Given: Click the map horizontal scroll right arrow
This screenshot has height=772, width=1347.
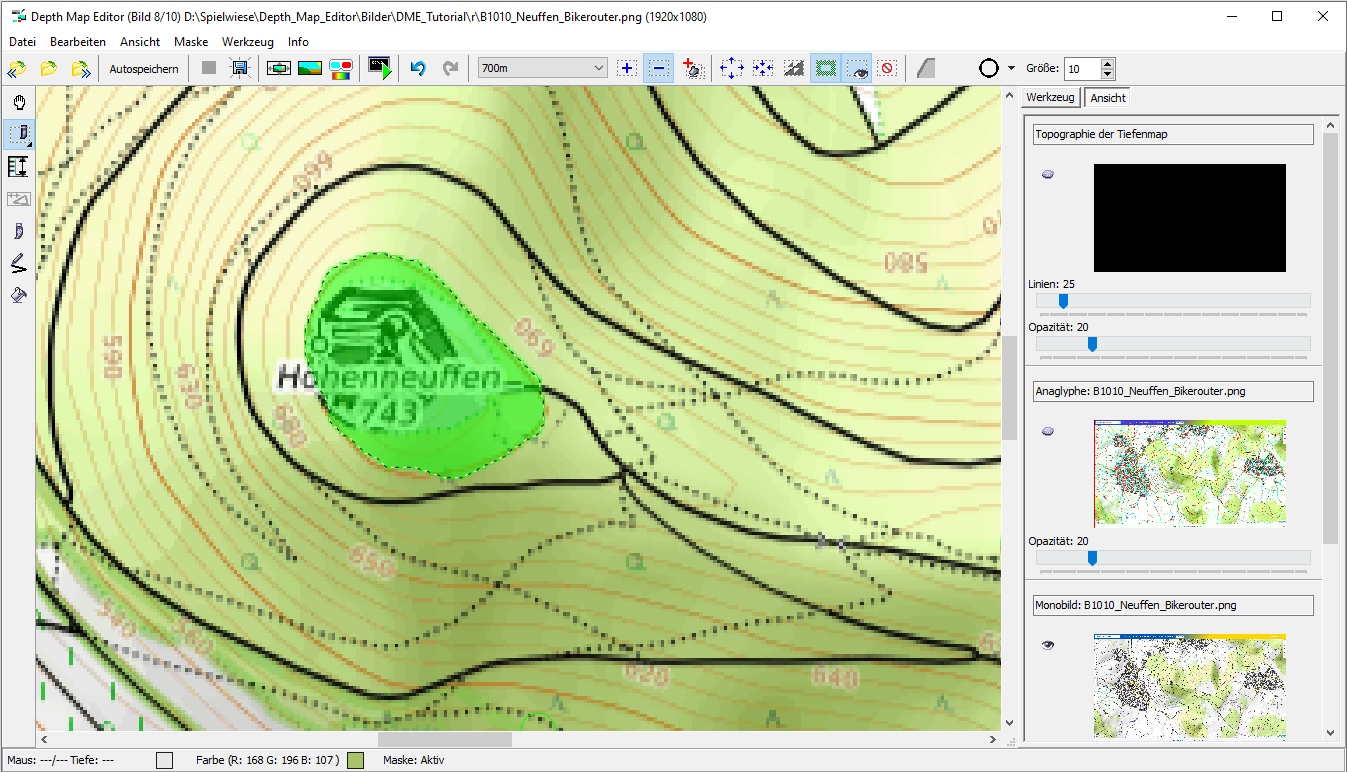Looking at the screenshot, I should pyautogui.click(x=992, y=740).
